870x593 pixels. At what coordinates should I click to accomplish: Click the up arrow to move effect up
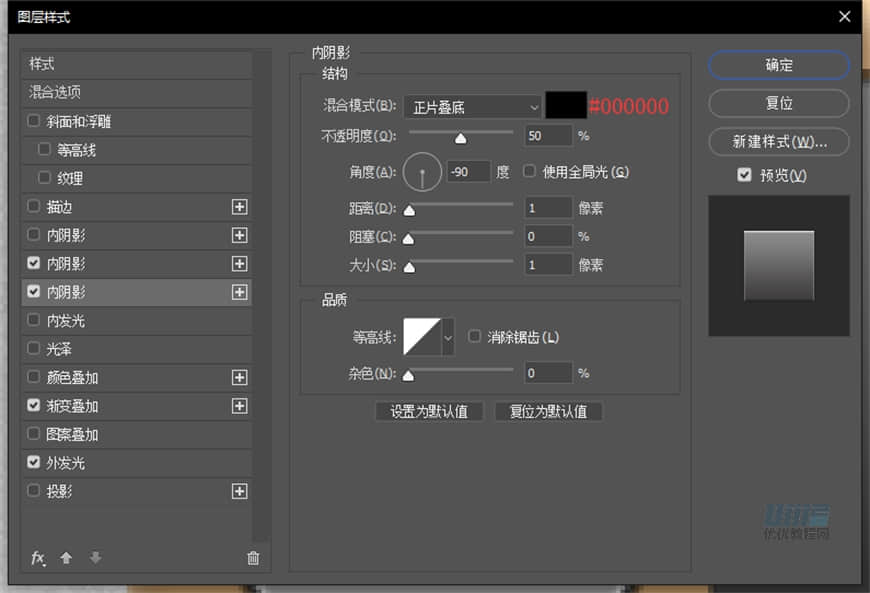click(x=66, y=558)
